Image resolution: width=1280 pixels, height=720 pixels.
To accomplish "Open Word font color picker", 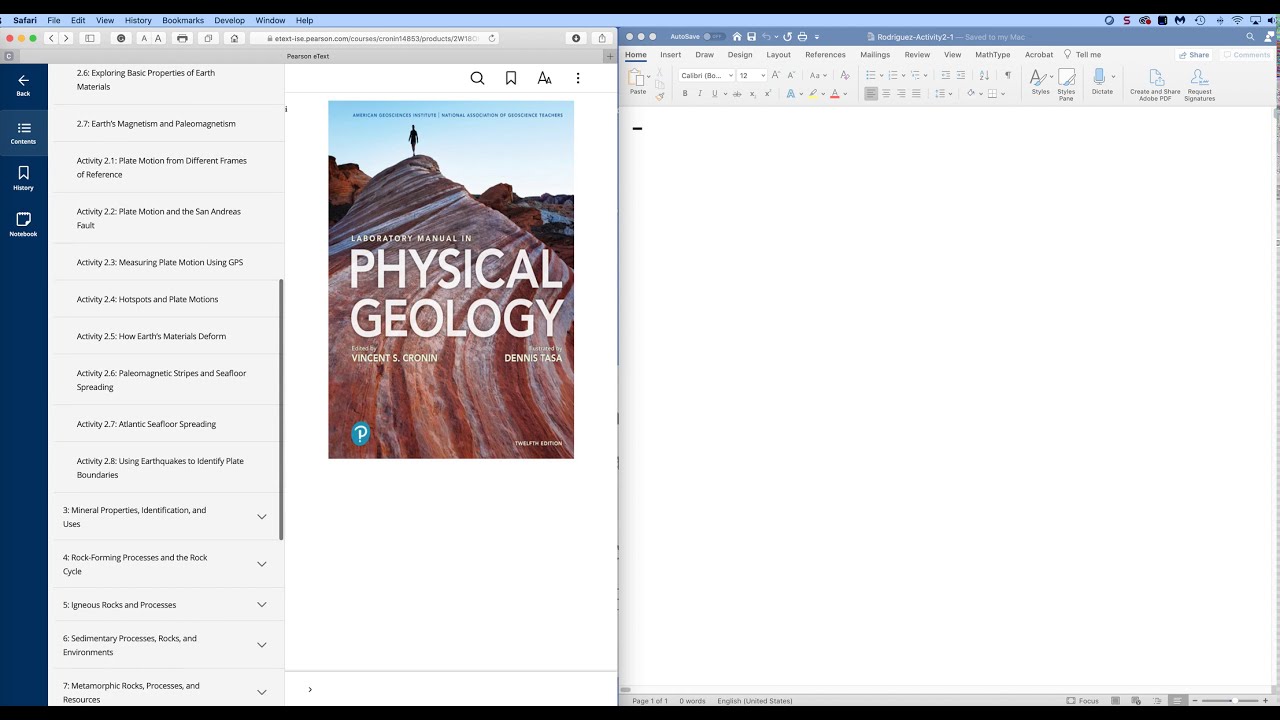I will [x=837, y=94].
